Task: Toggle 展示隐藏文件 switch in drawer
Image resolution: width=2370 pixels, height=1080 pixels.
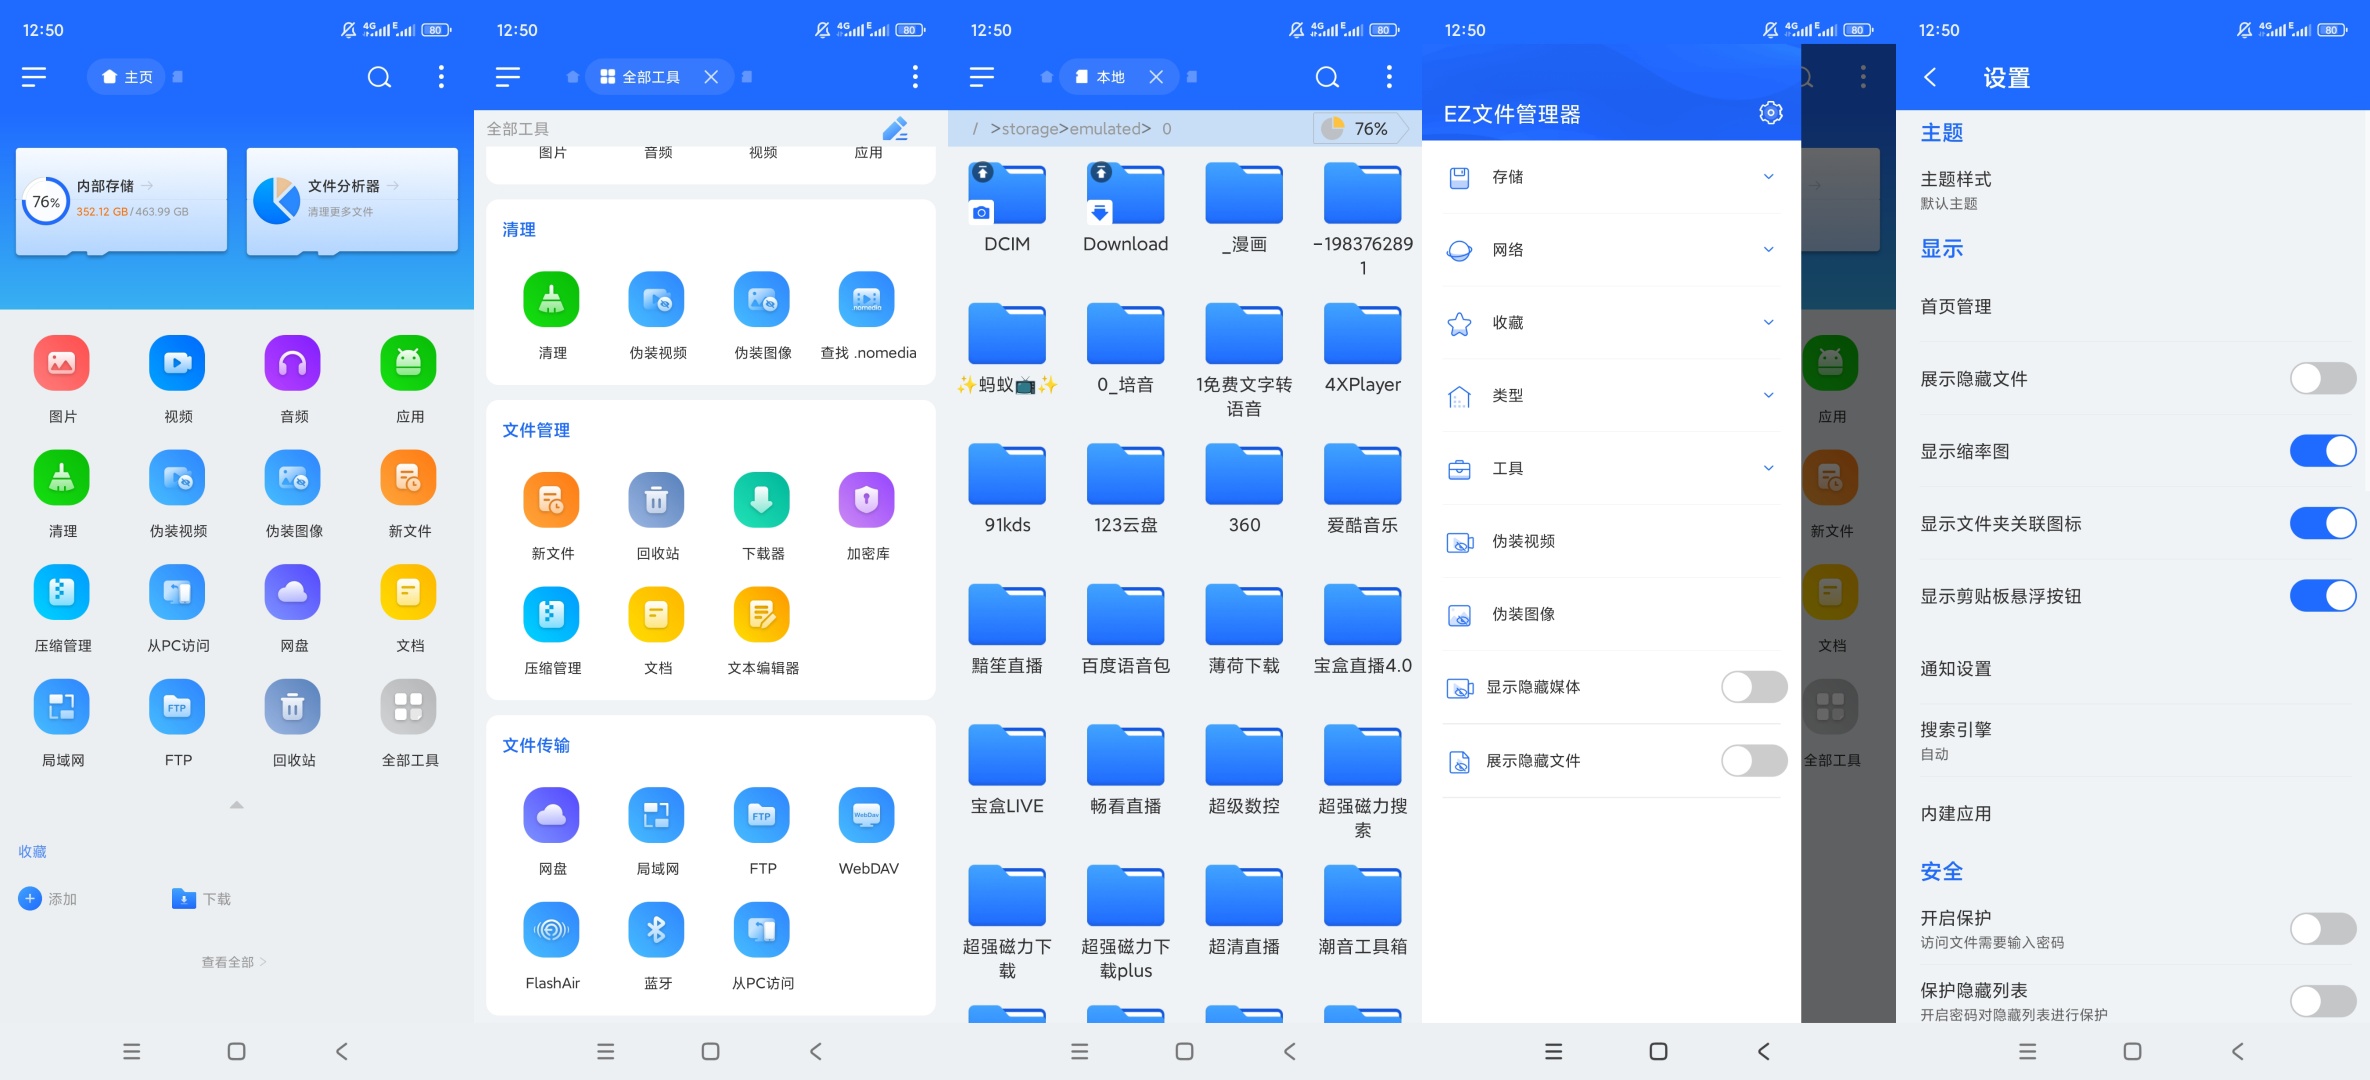Action: 1754,761
